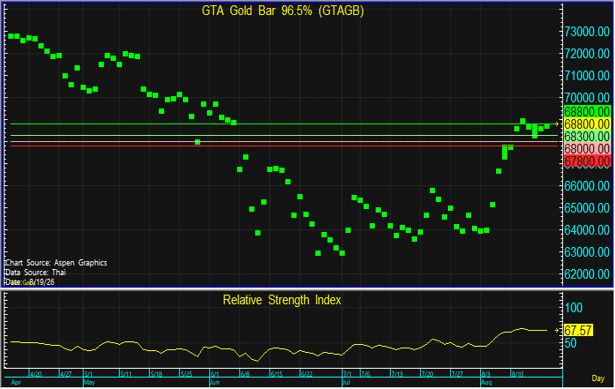Click the Aug month label

tap(486, 382)
